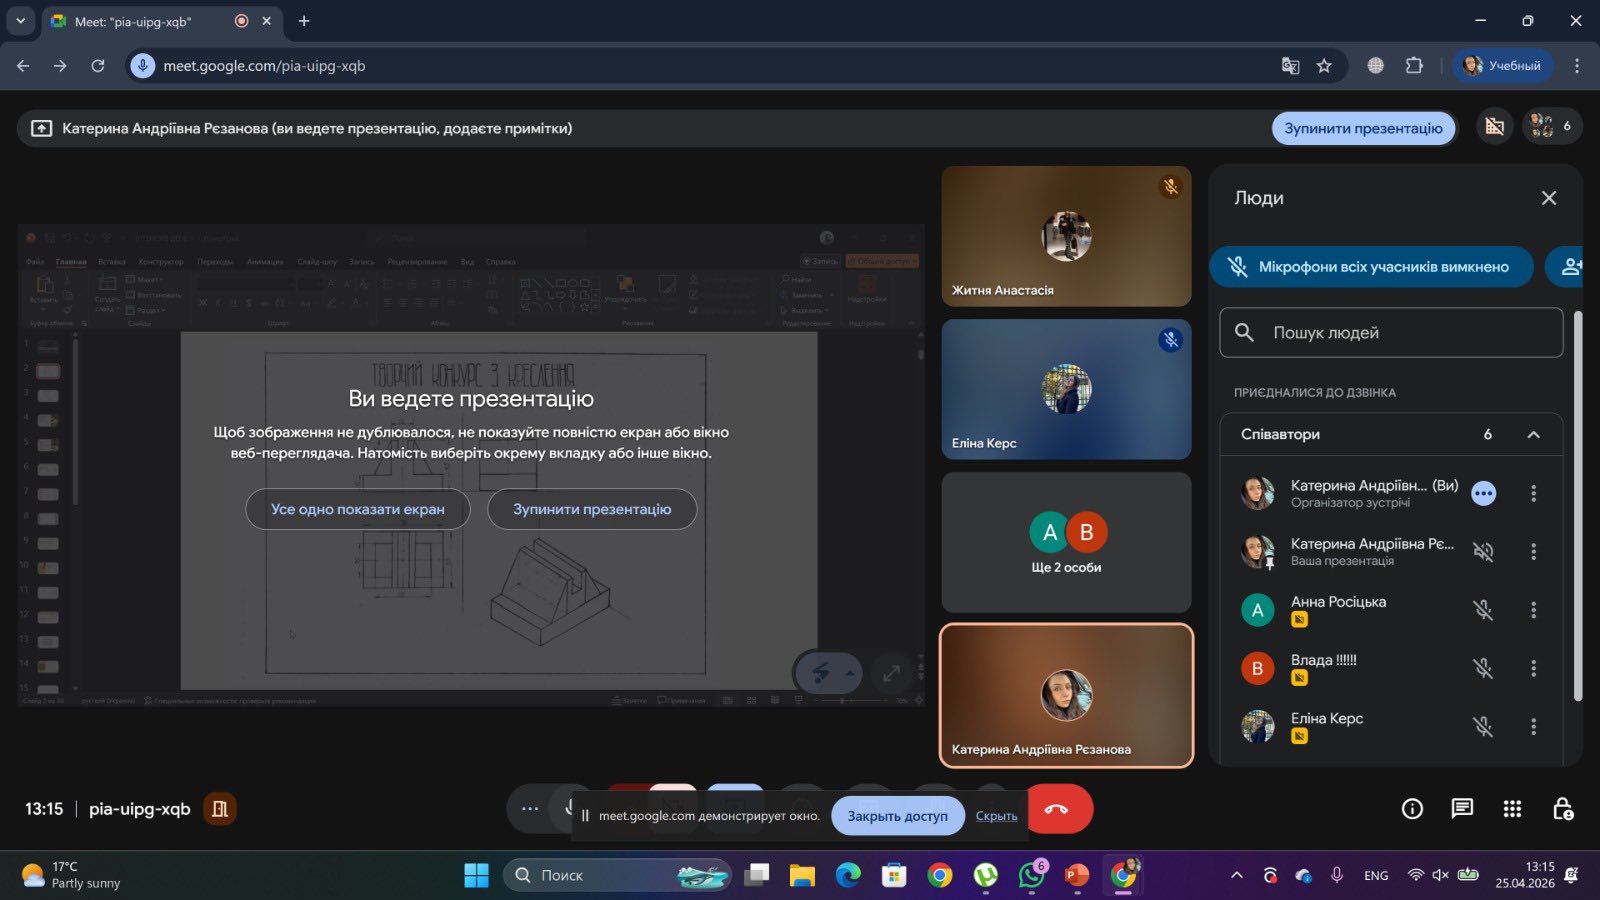Open the browser tab search dropdown arrow
1600x900 pixels.
point(20,20)
